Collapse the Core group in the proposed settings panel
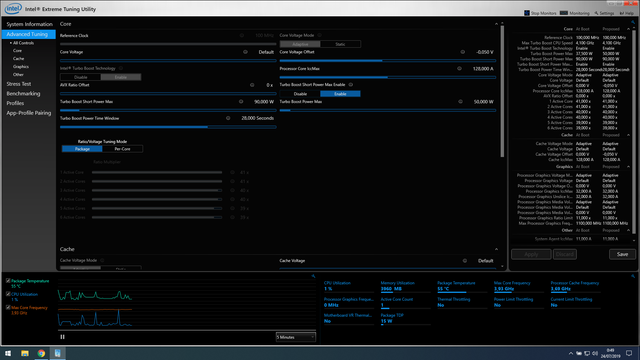 click(x=628, y=29)
